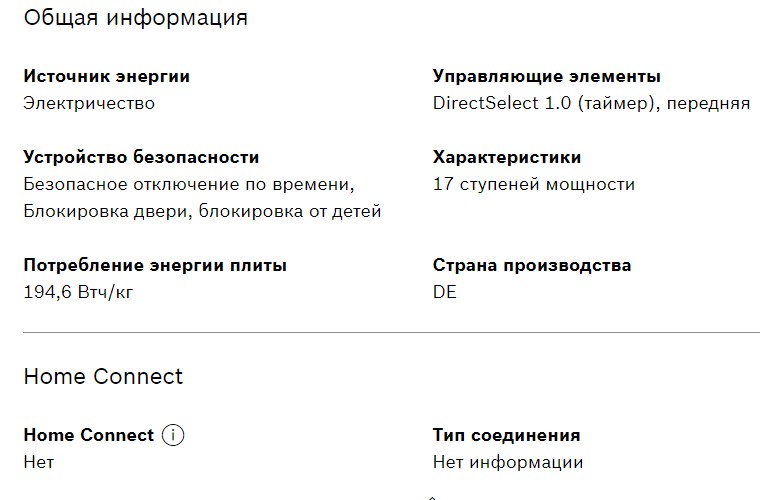Select the 'Источник энергии' label
The image size is (760, 500).
pyautogui.click(x=106, y=76)
